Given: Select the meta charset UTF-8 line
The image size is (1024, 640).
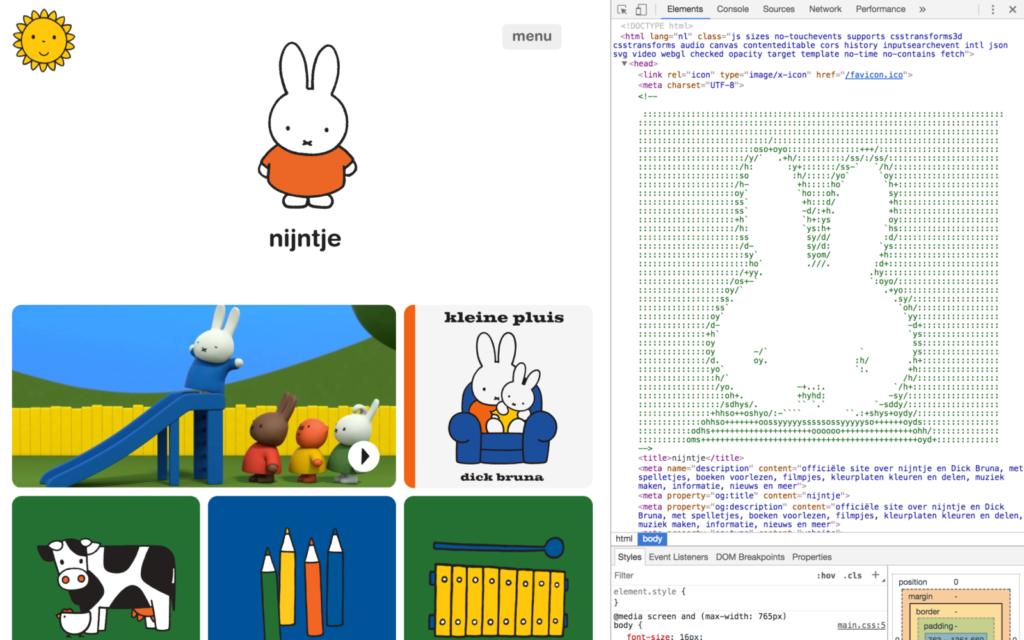Looking at the screenshot, I should [691, 86].
